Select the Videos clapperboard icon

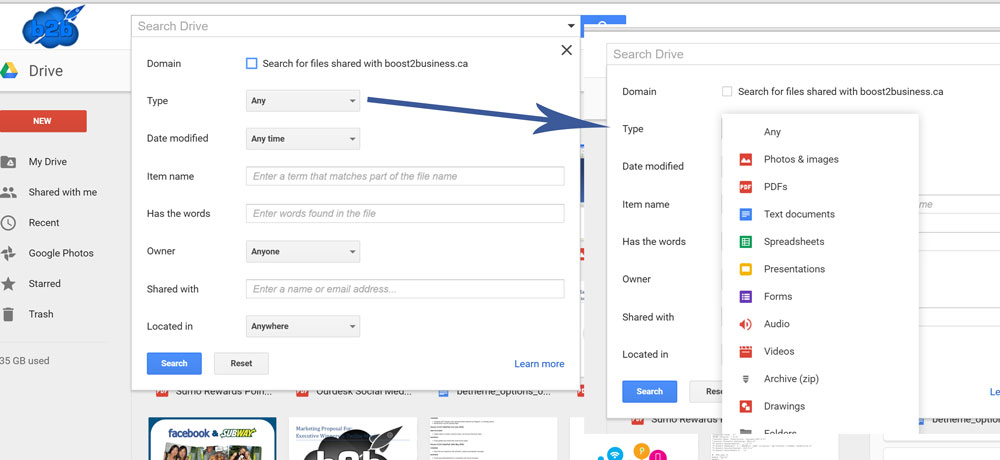point(745,352)
